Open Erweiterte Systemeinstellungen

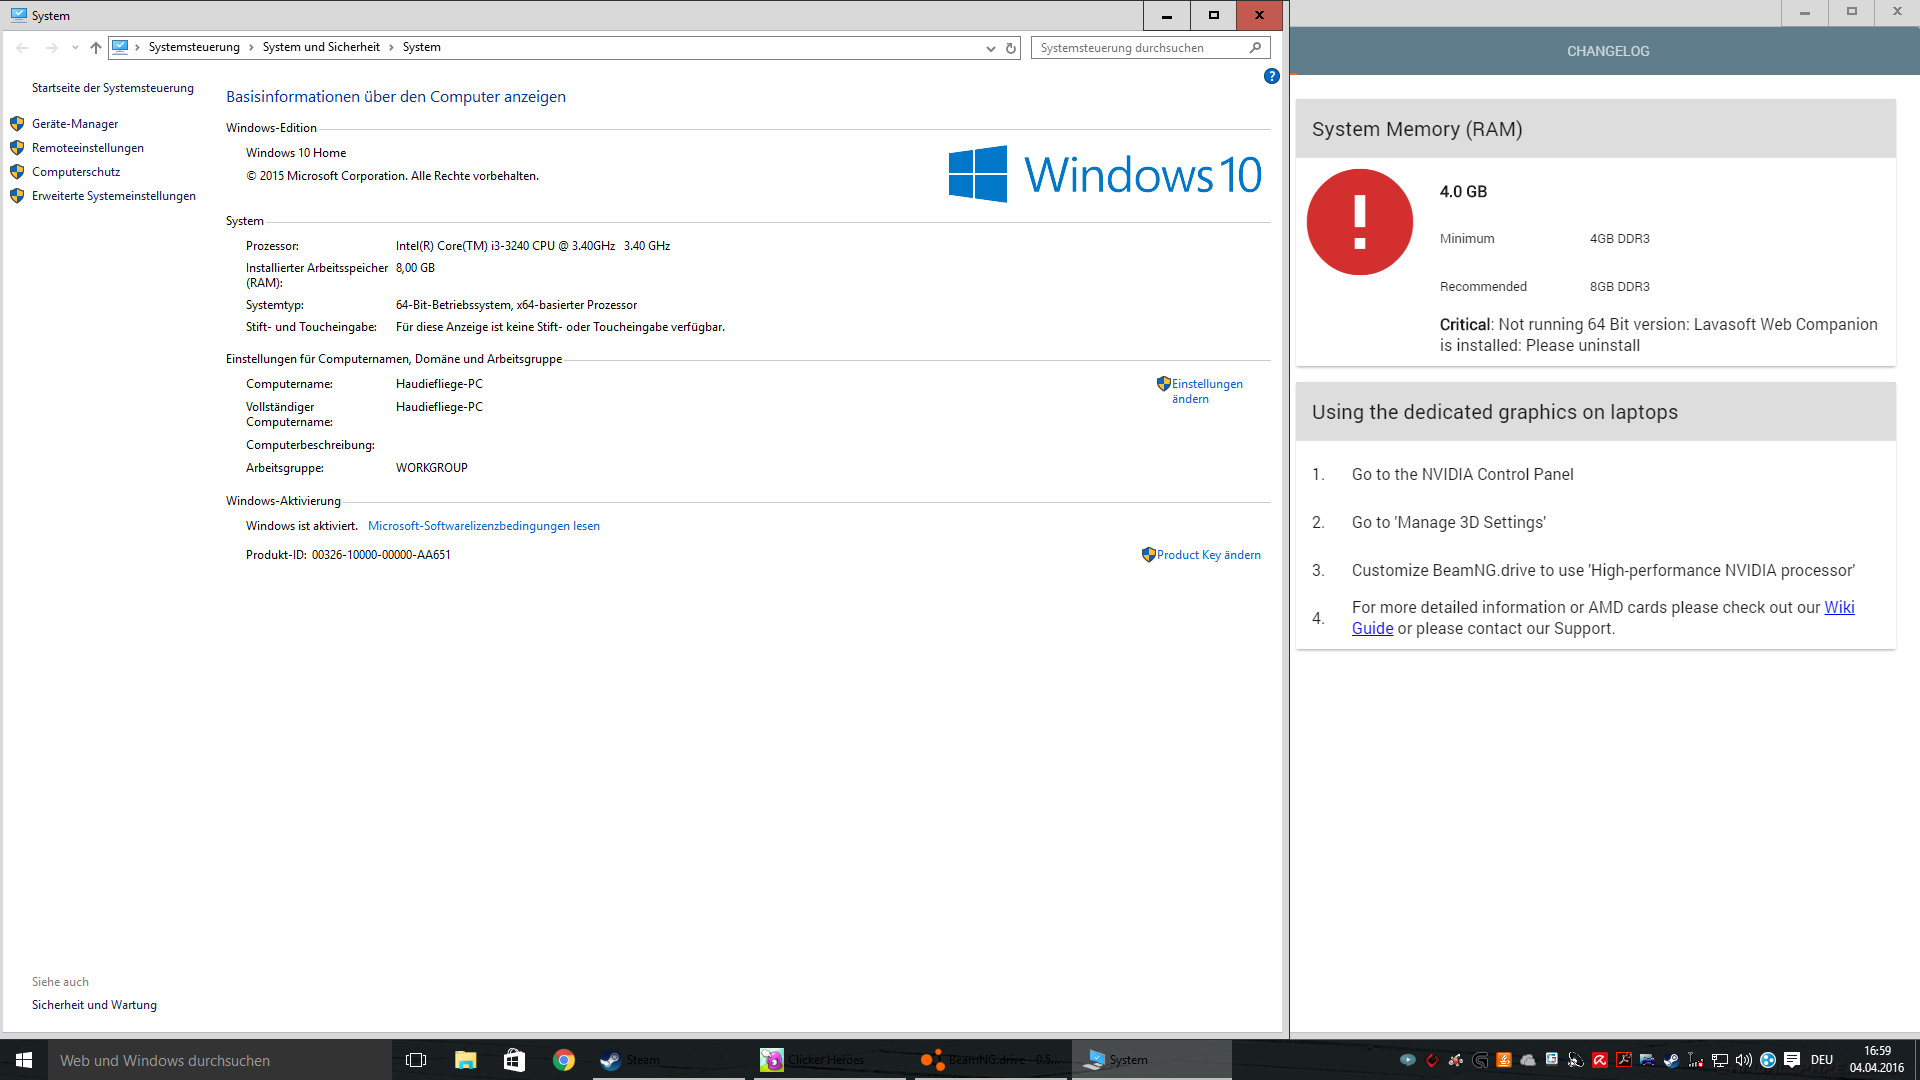(114, 196)
